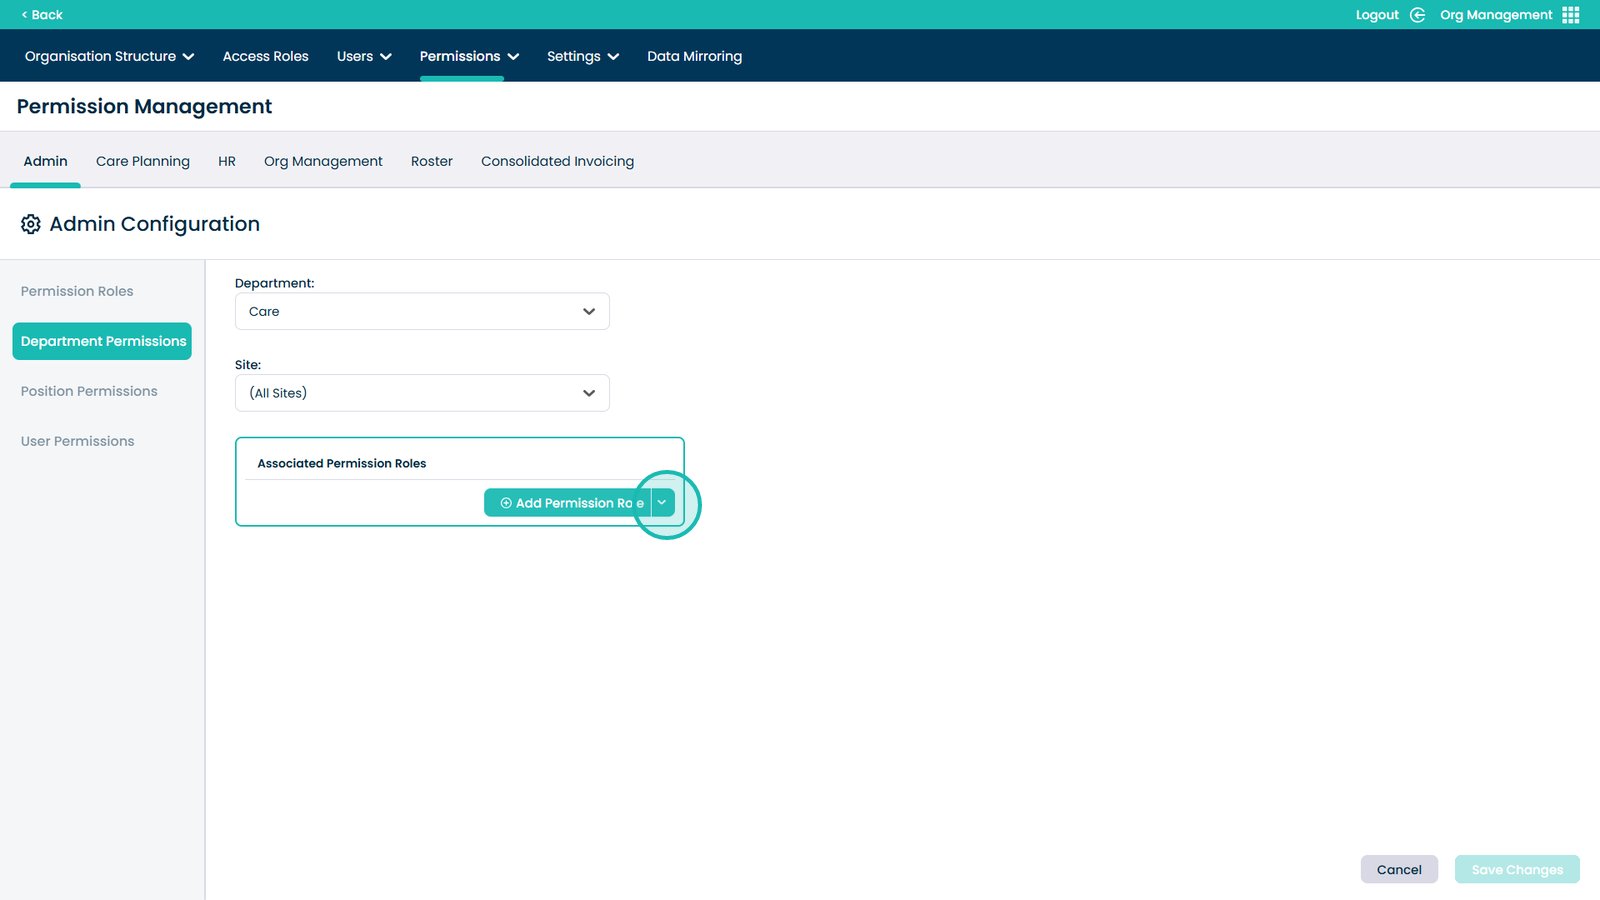Viewport: 1600px width, 900px height.
Task: Open Data Mirroring page
Action: coord(694,56)
